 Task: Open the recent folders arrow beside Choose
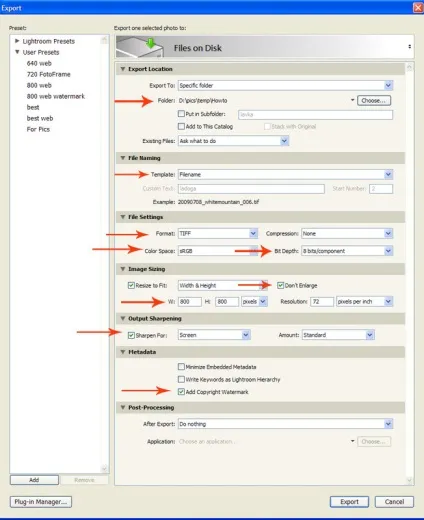pyautogui.click(x=352, y=100)
